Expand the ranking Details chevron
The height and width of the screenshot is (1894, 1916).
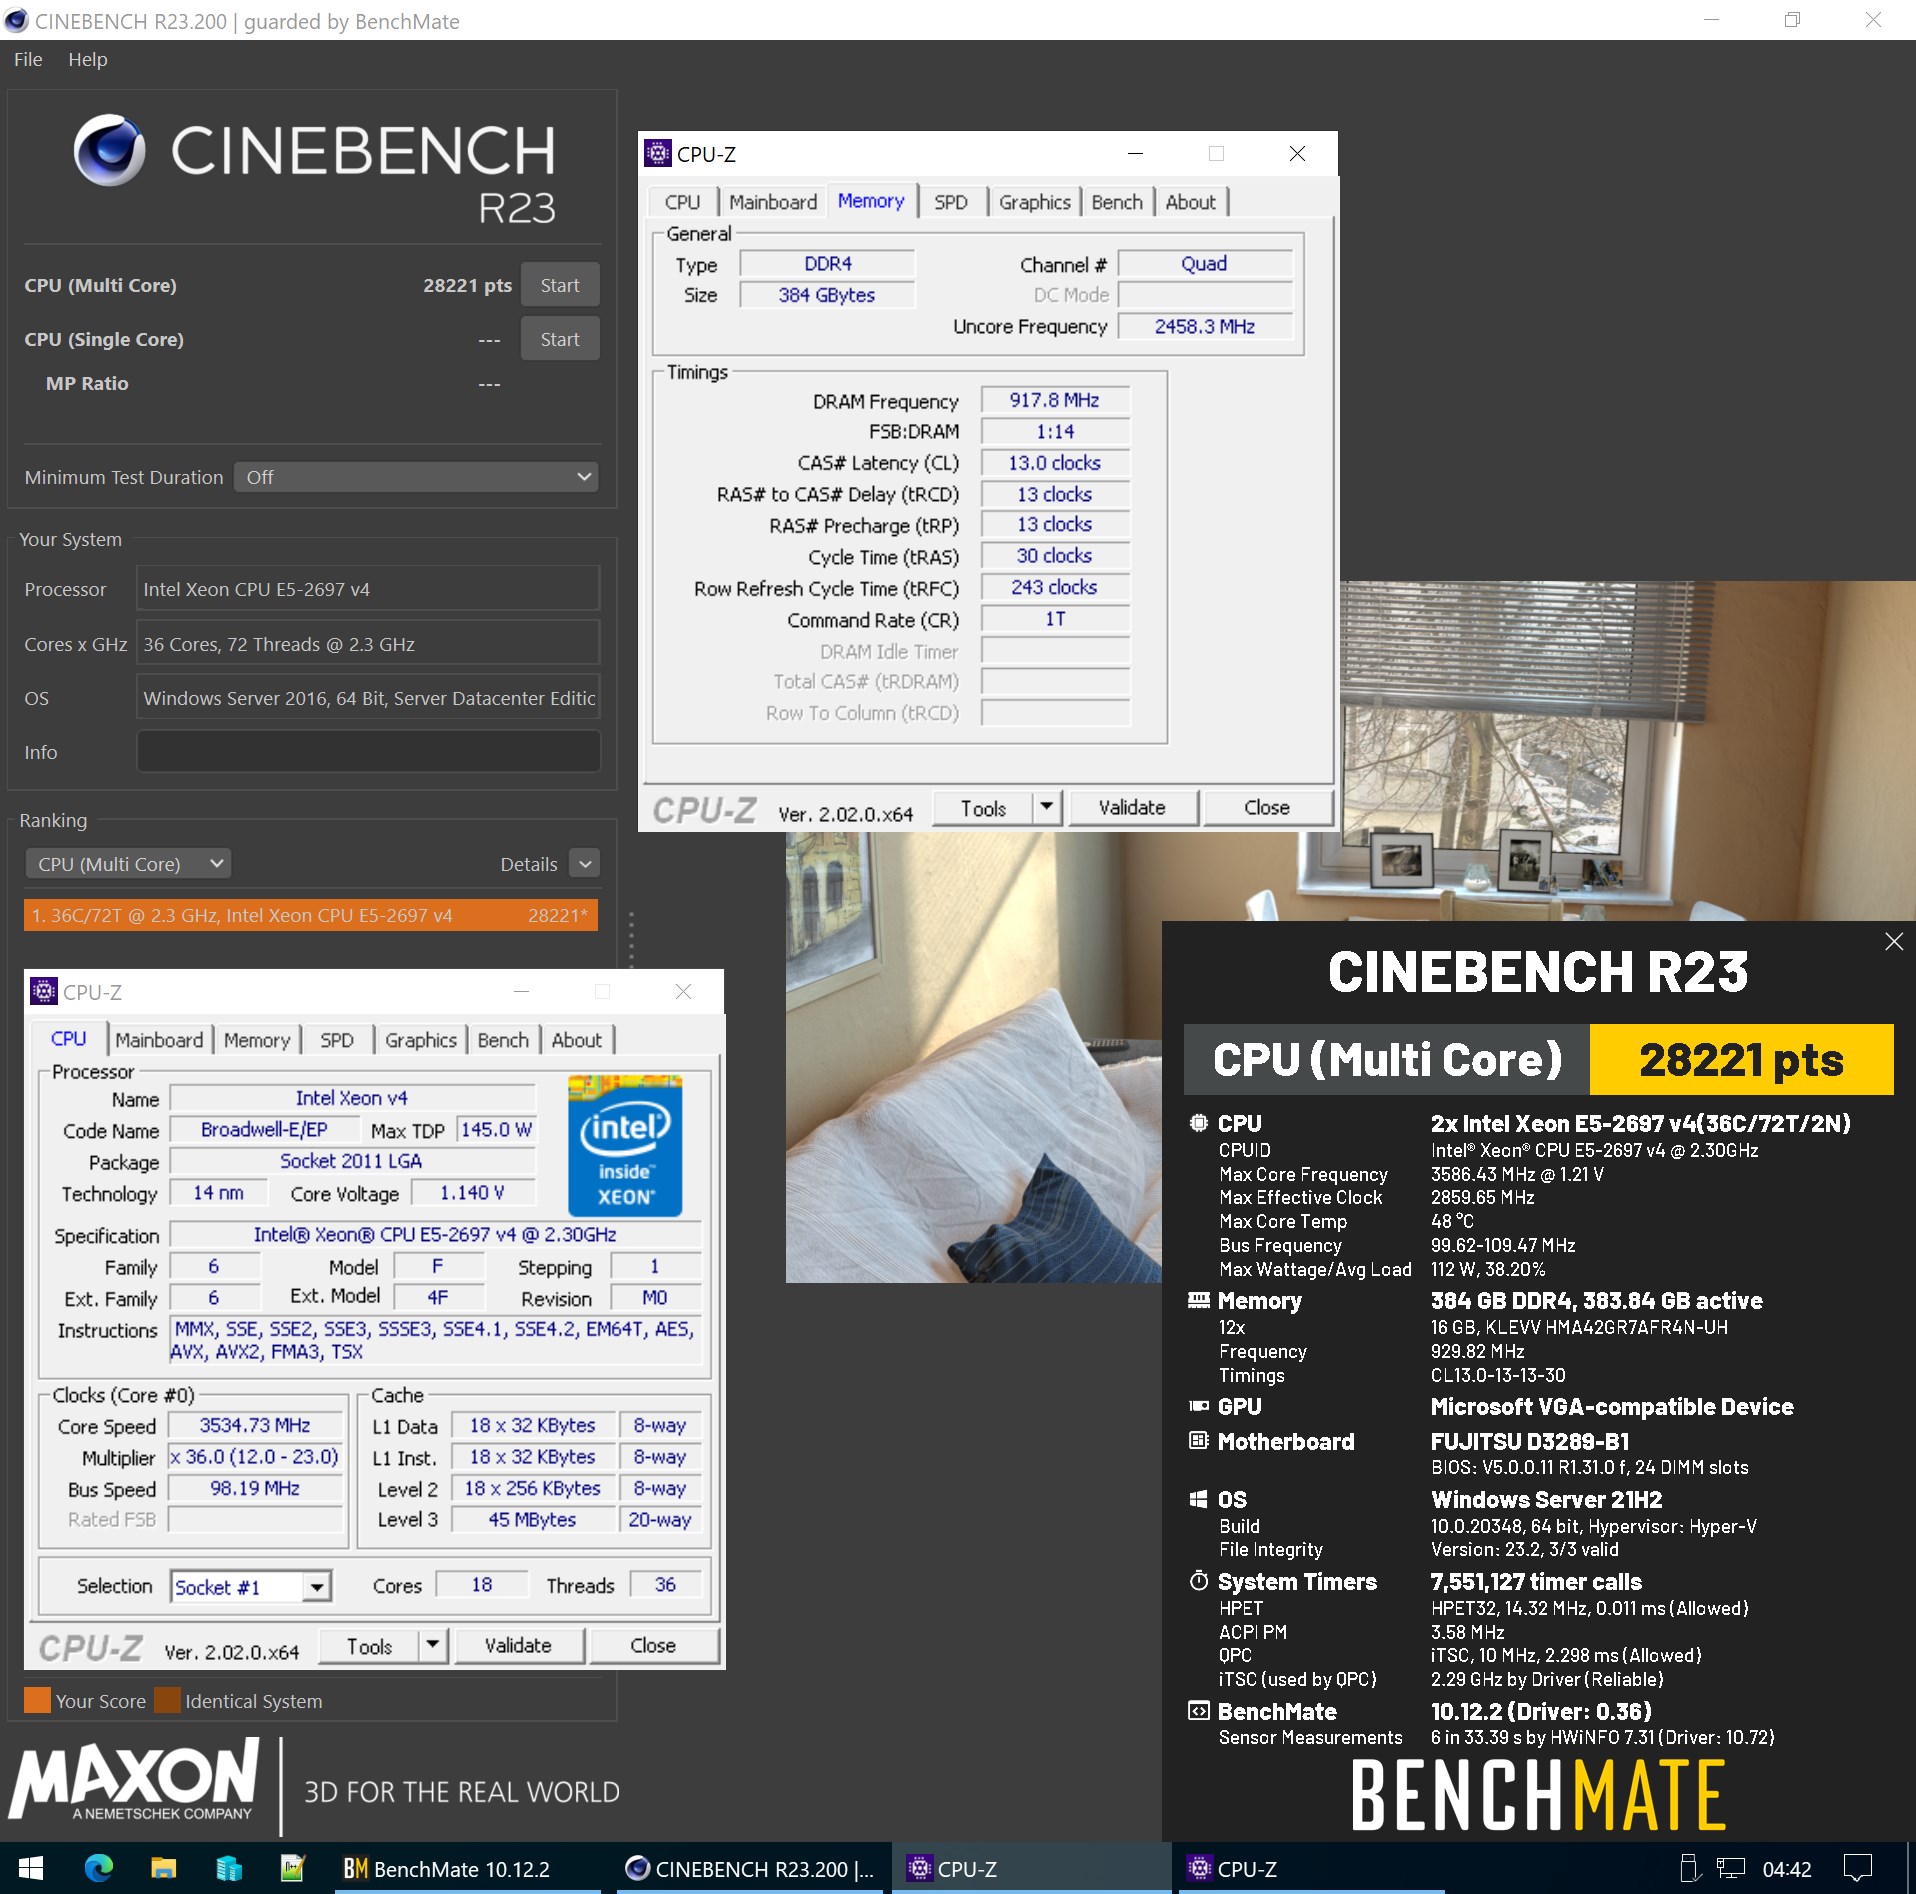pos(585,863)
